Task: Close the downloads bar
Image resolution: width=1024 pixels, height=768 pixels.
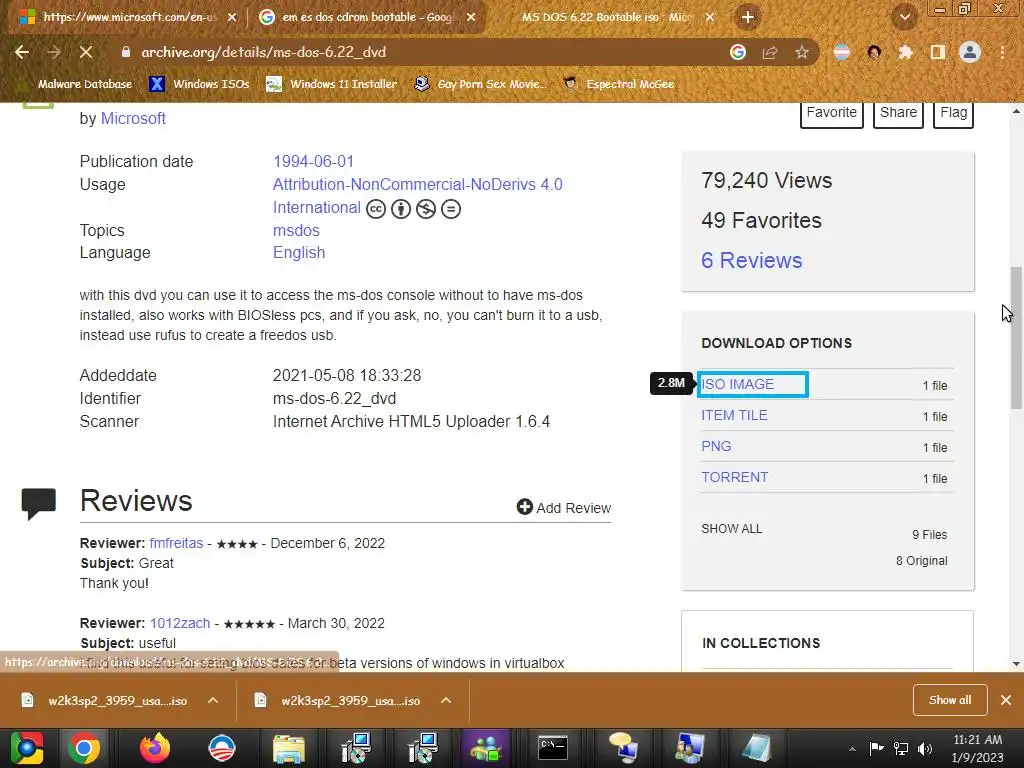Action: (1006, 700)
